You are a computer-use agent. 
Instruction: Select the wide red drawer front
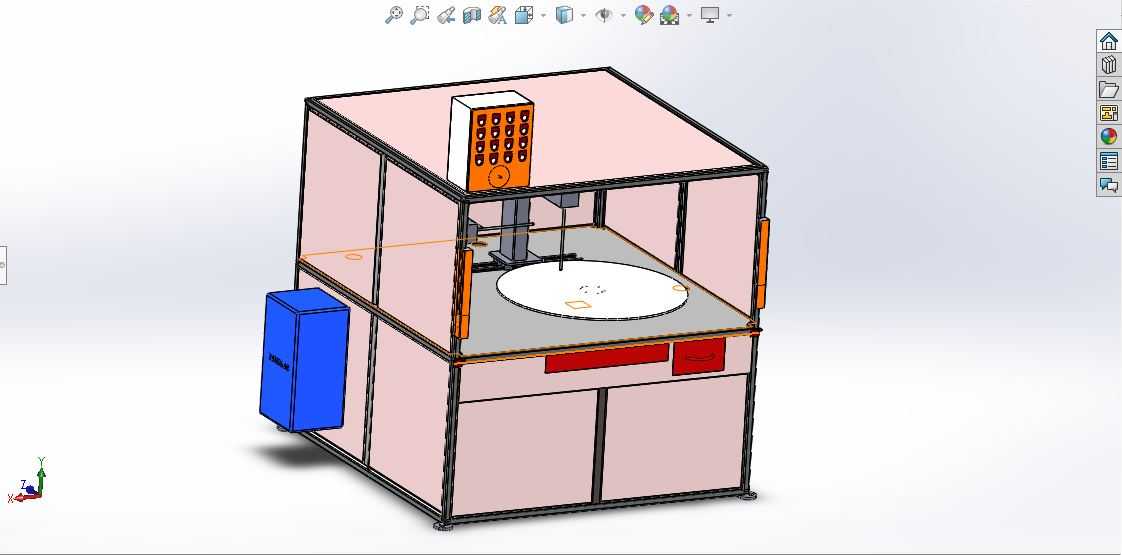coord(607,358)
